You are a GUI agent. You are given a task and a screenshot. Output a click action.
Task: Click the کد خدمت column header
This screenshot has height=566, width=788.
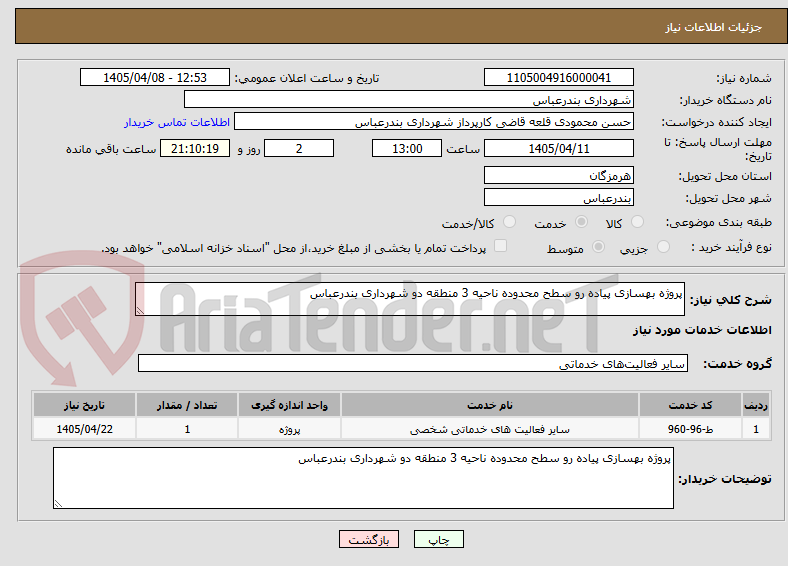[x=691, y=405]
